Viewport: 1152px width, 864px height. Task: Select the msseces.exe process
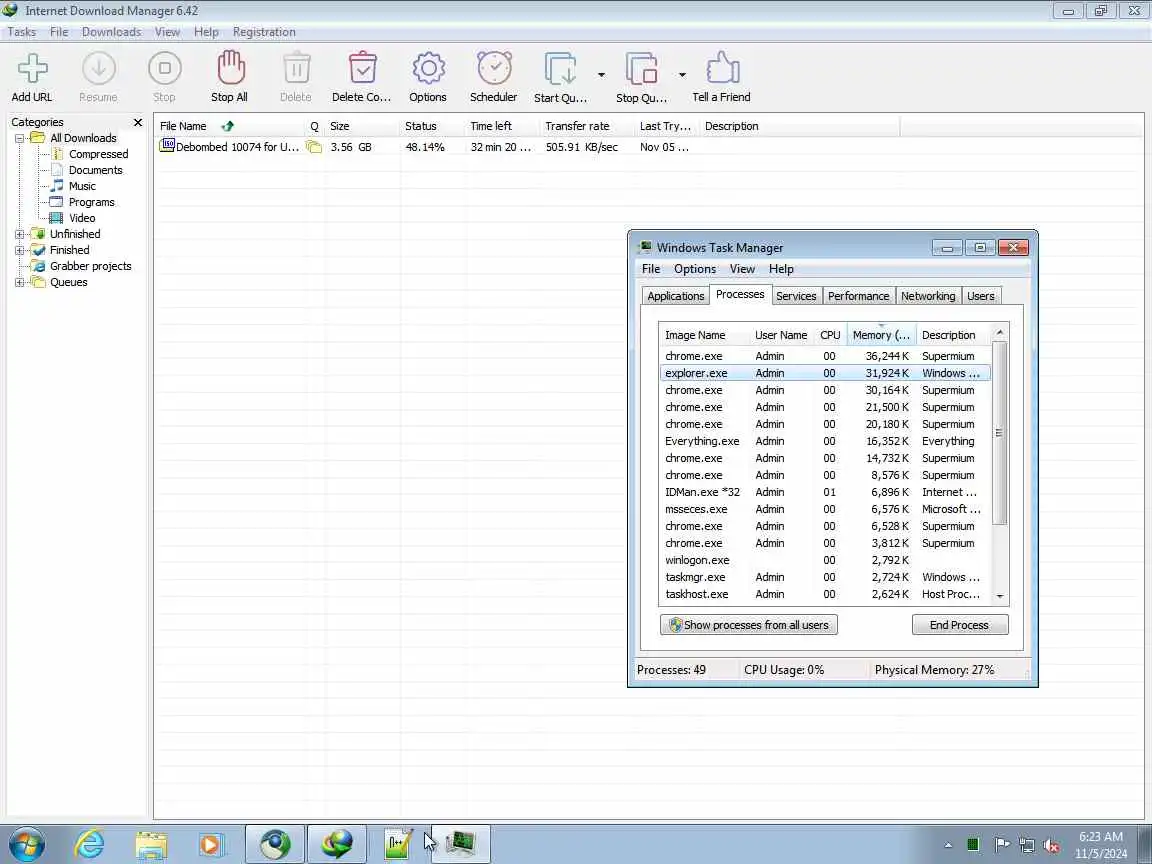pos(825,509)
